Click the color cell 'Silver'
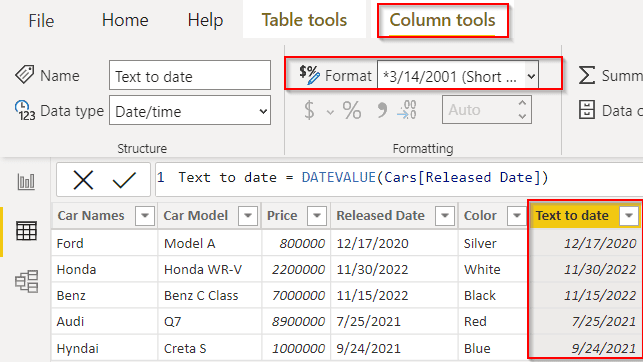 [493, 243]
